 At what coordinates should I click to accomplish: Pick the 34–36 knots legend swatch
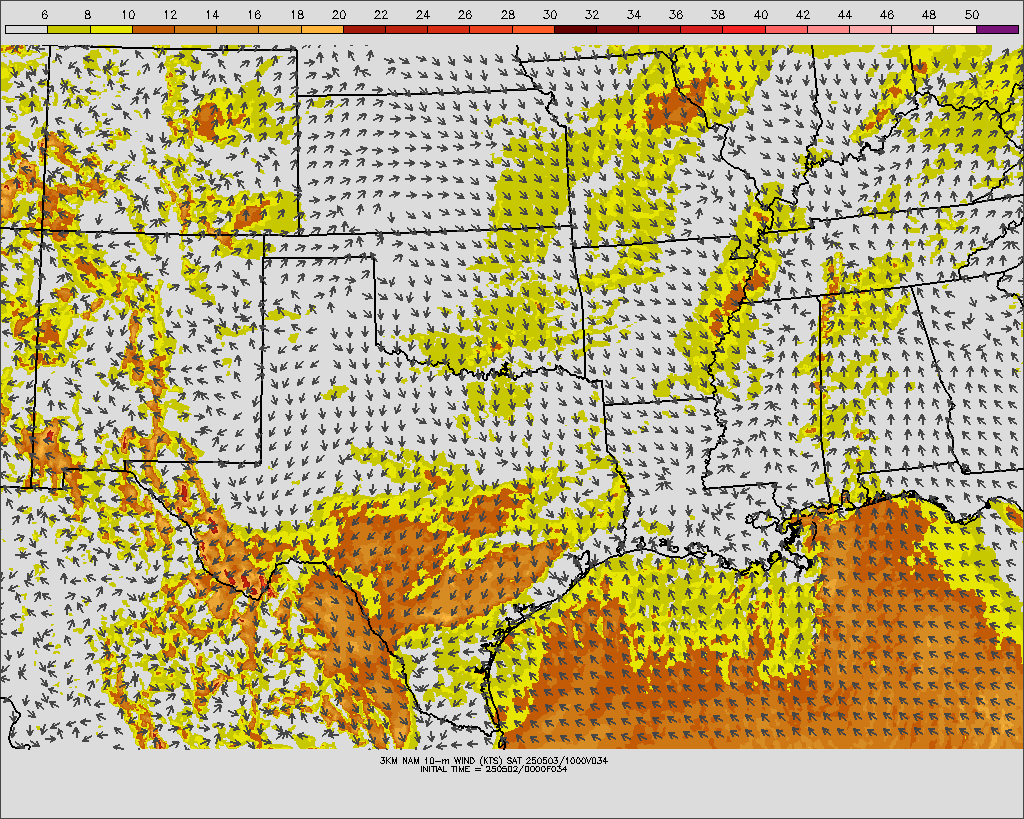pos(659,29)
